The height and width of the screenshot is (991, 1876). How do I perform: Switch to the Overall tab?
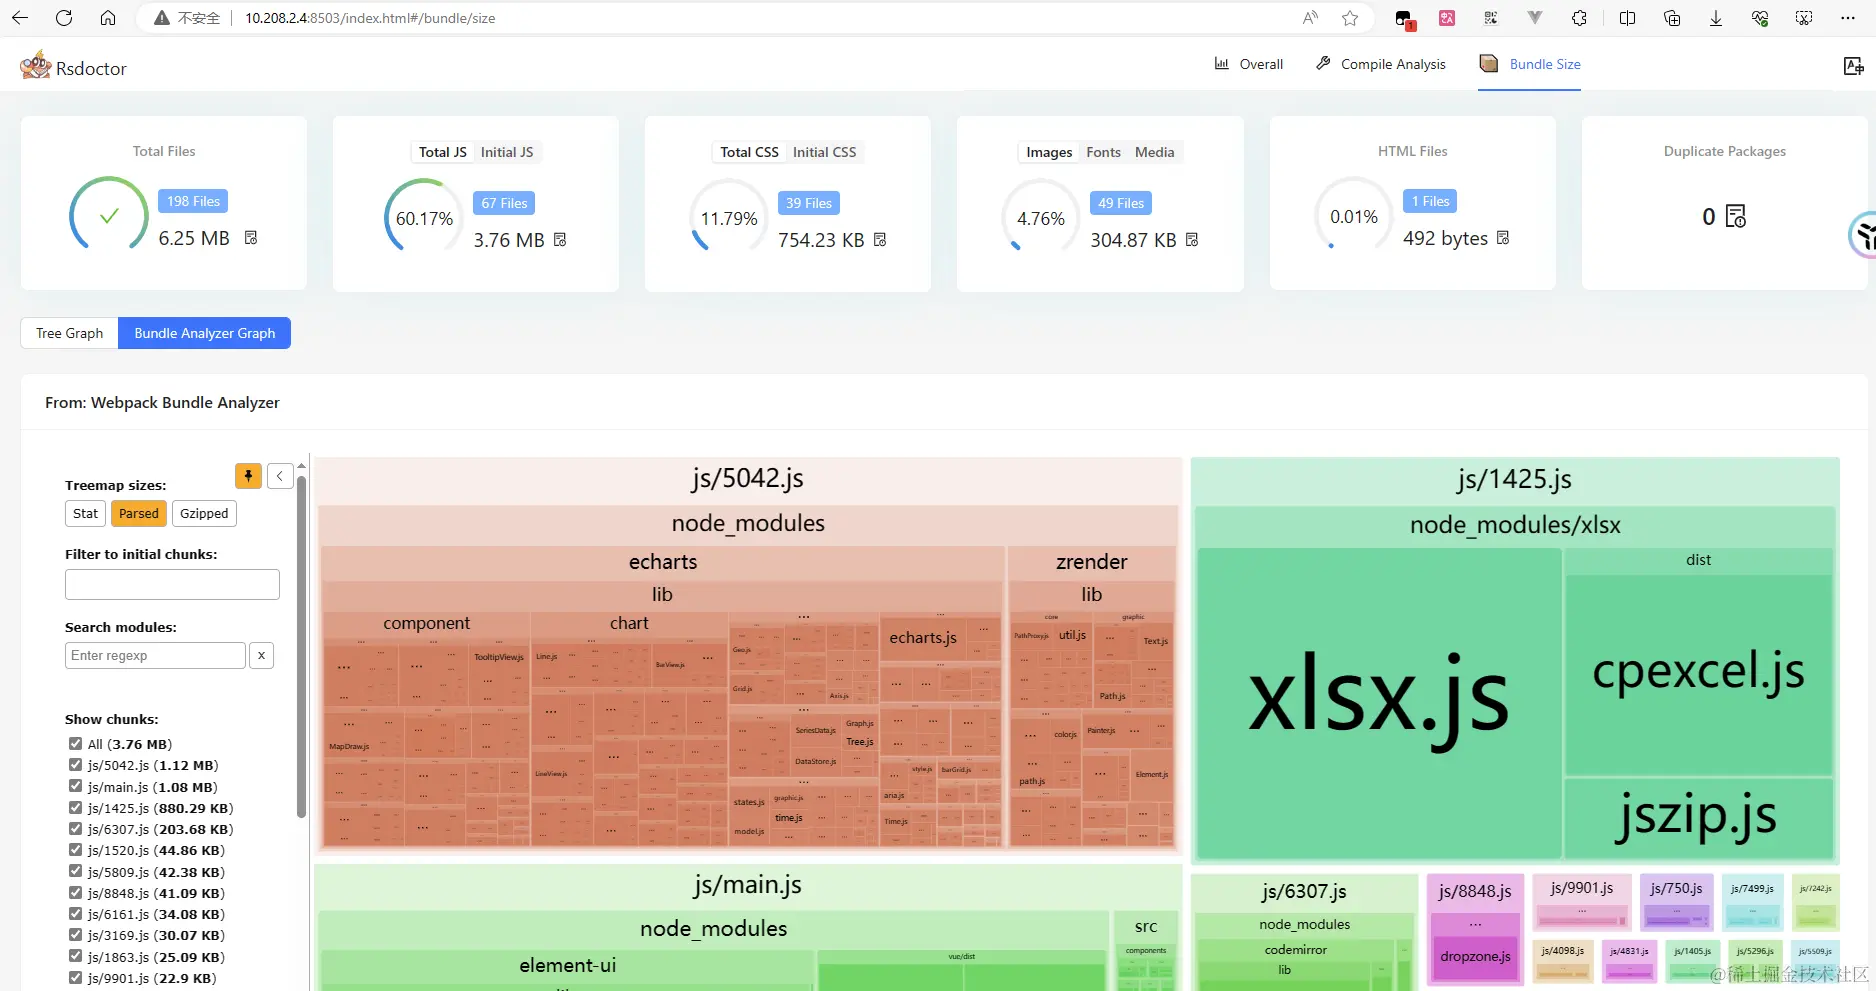click(1248, 64)
